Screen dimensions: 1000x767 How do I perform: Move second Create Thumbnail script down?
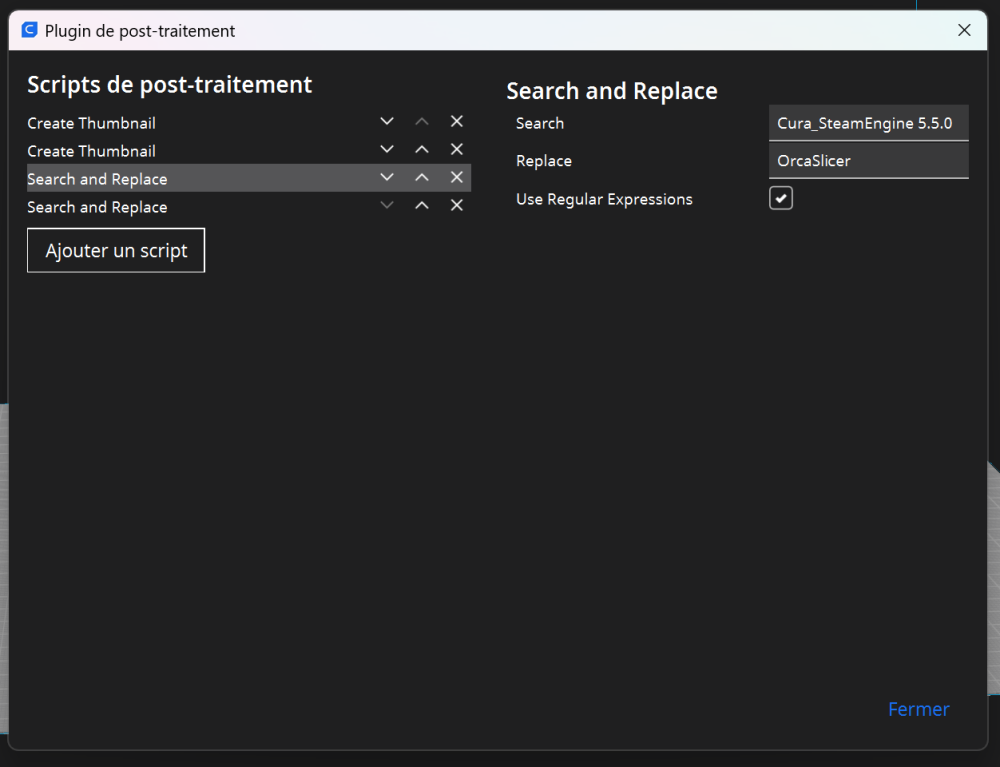tap(387, 150)
